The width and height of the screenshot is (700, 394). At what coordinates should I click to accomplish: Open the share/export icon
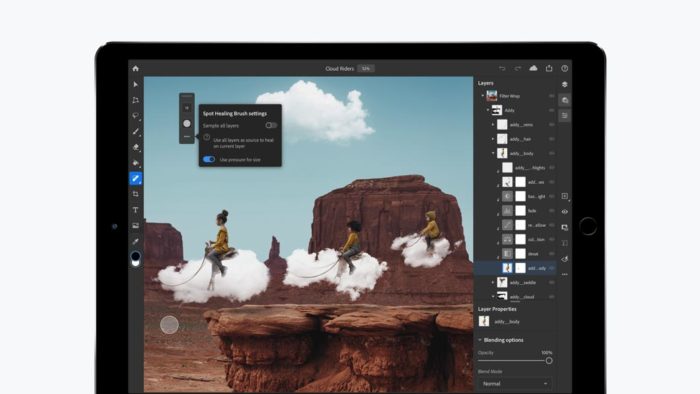(549, 68)
